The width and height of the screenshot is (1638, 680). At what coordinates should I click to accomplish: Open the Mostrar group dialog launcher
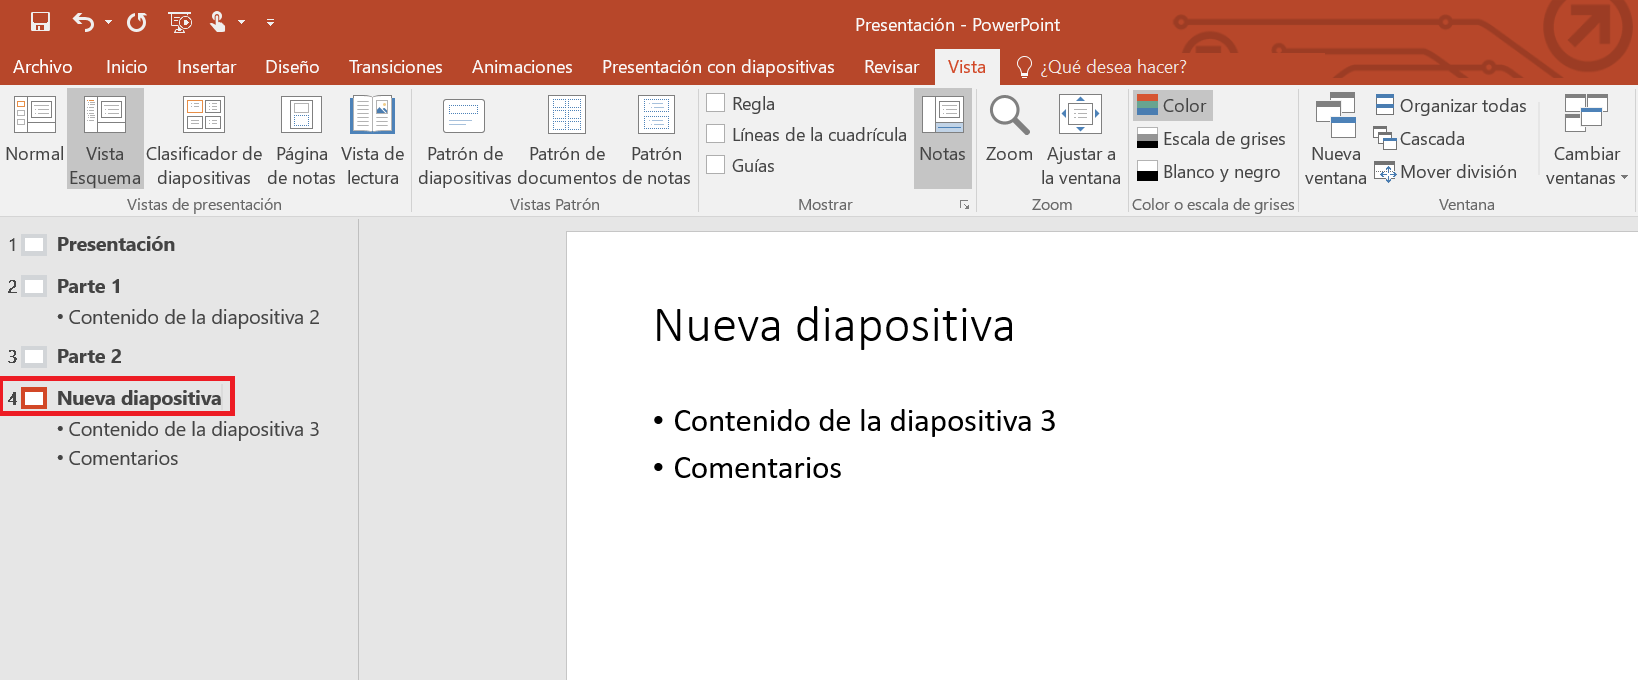[x=964, y=204]
